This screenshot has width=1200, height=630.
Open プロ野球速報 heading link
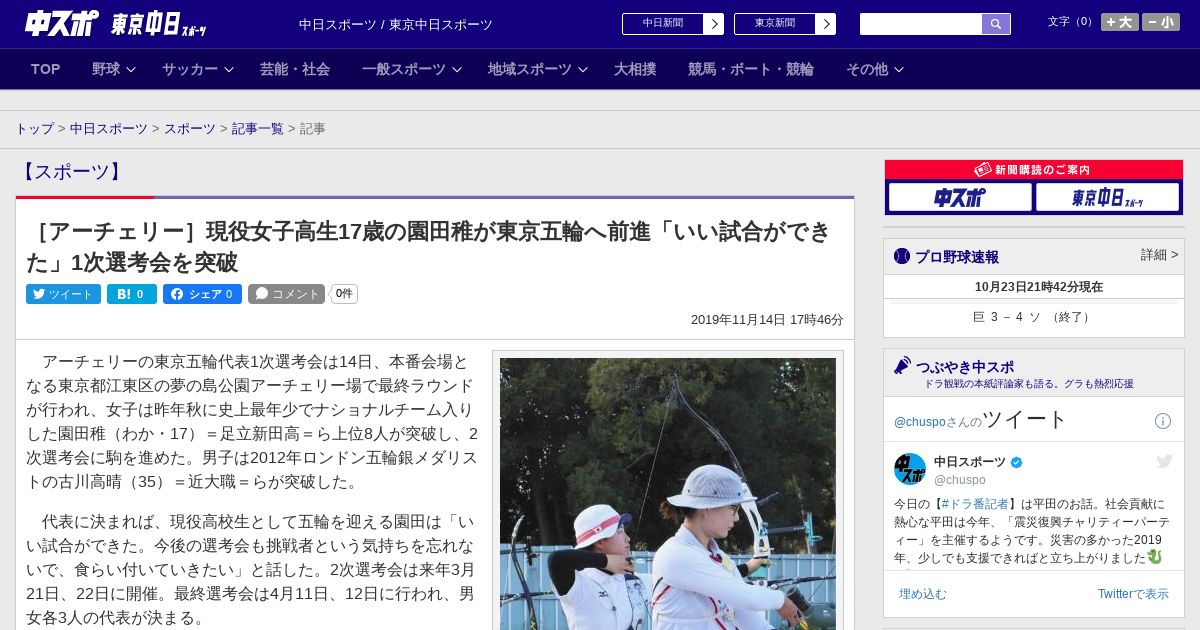click(x=957, y=257)
